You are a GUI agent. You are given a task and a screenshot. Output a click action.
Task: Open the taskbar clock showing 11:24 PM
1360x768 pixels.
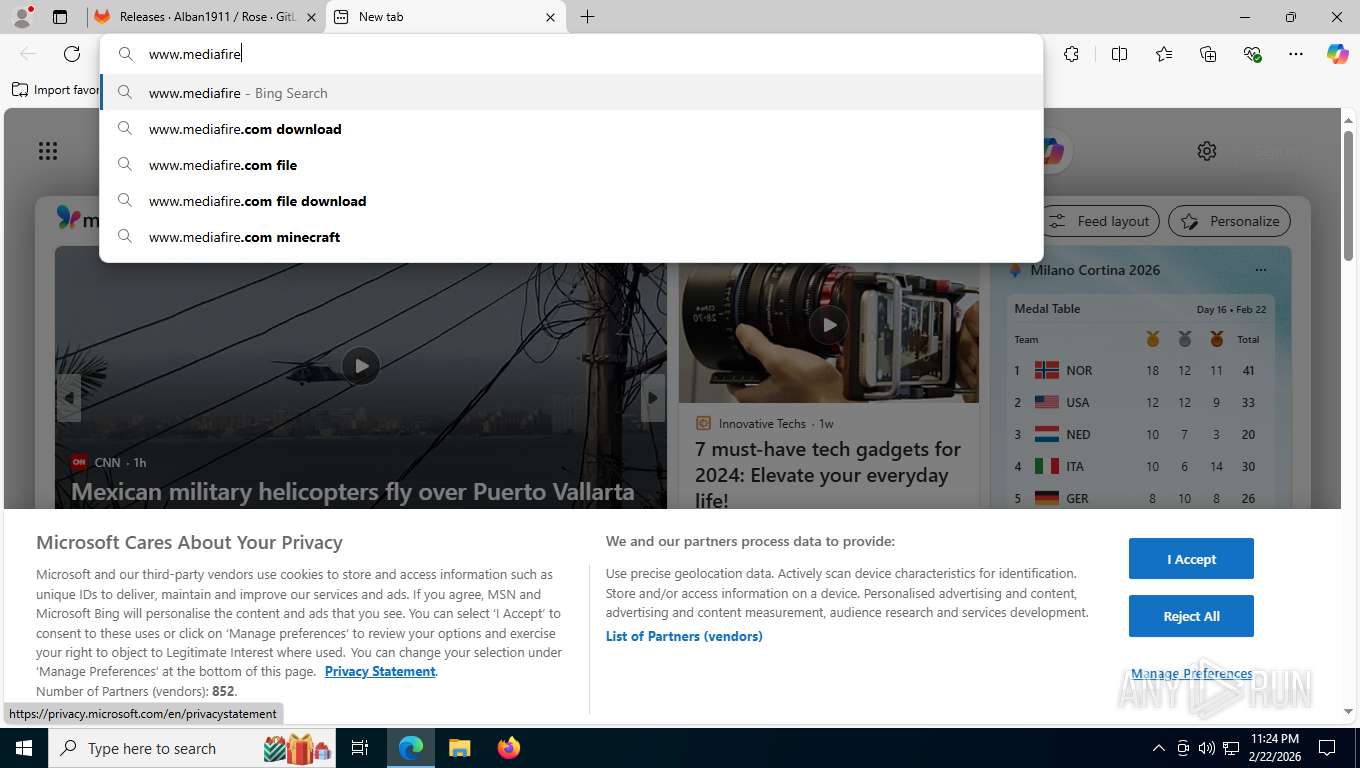coord(1274,748)
